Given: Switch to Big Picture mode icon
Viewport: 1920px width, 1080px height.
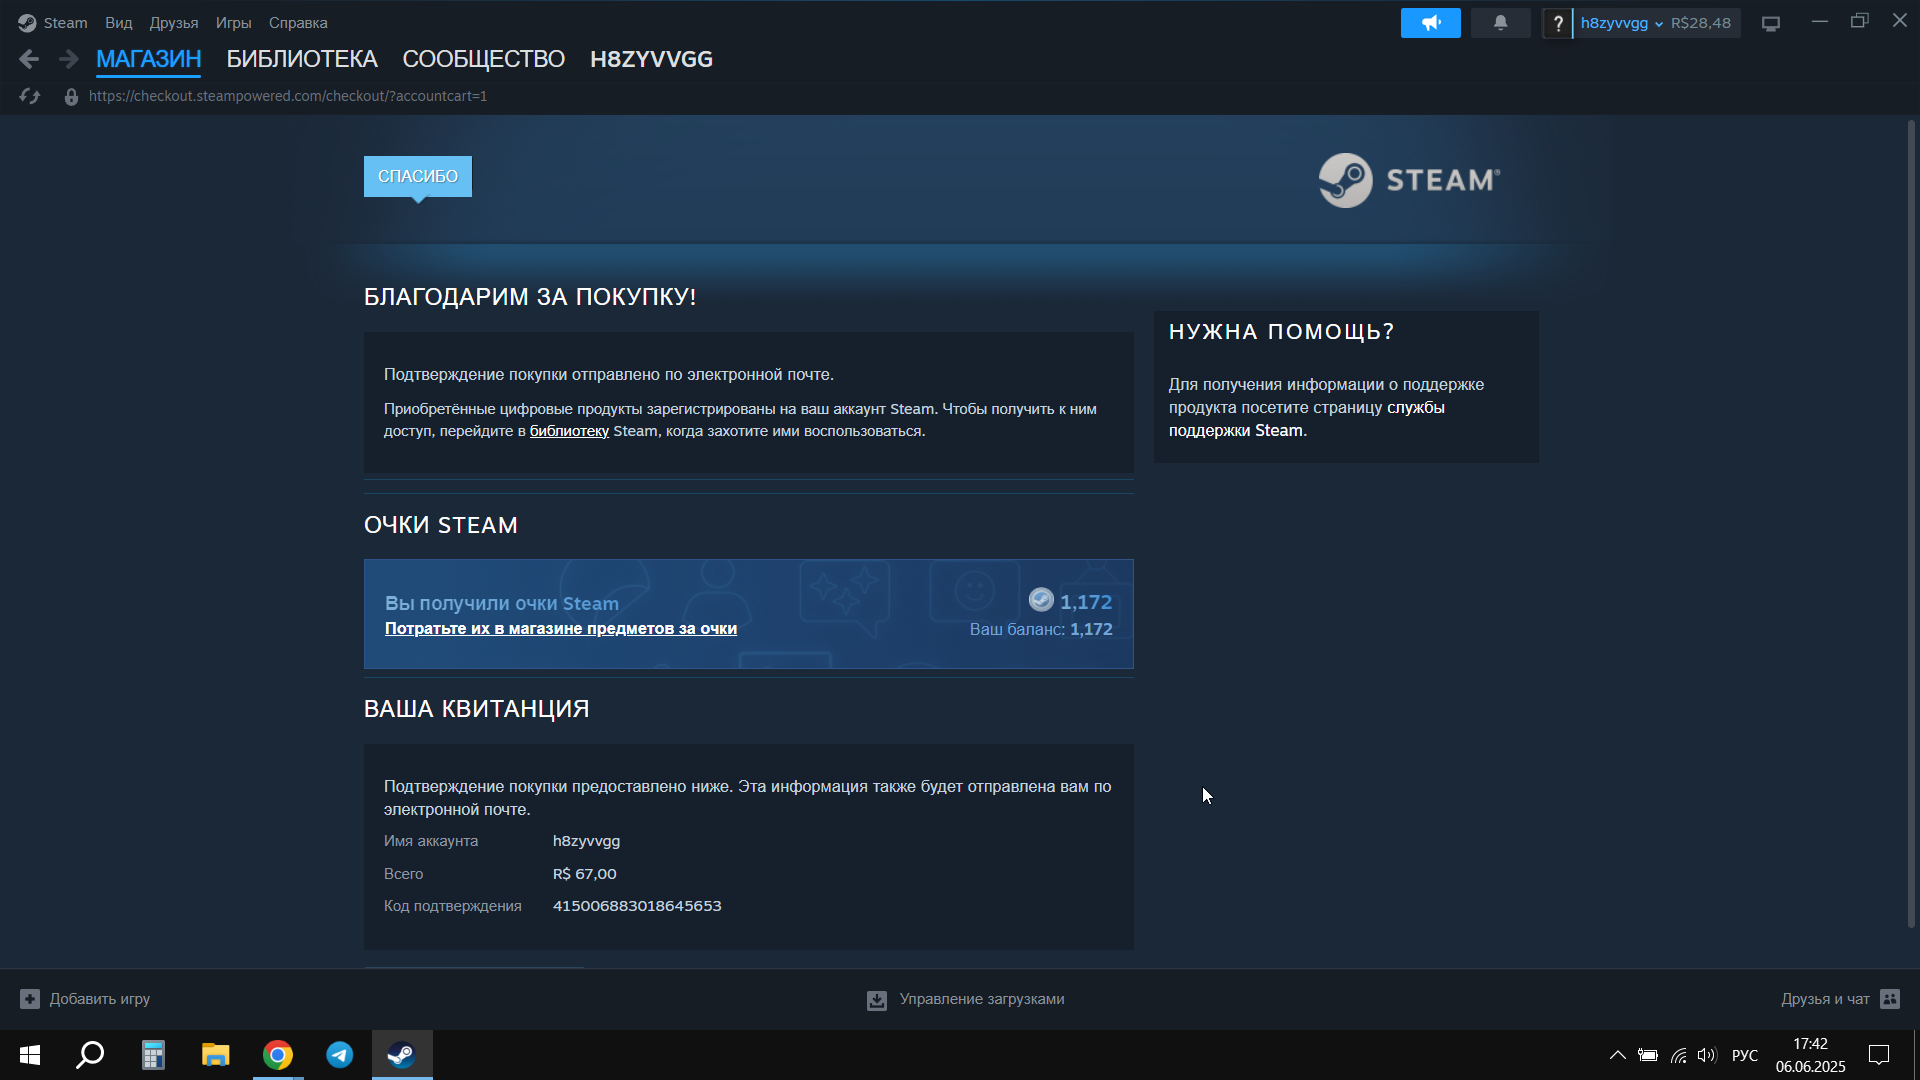Looking at the screenshot, I should click(x=1771, y=23).
